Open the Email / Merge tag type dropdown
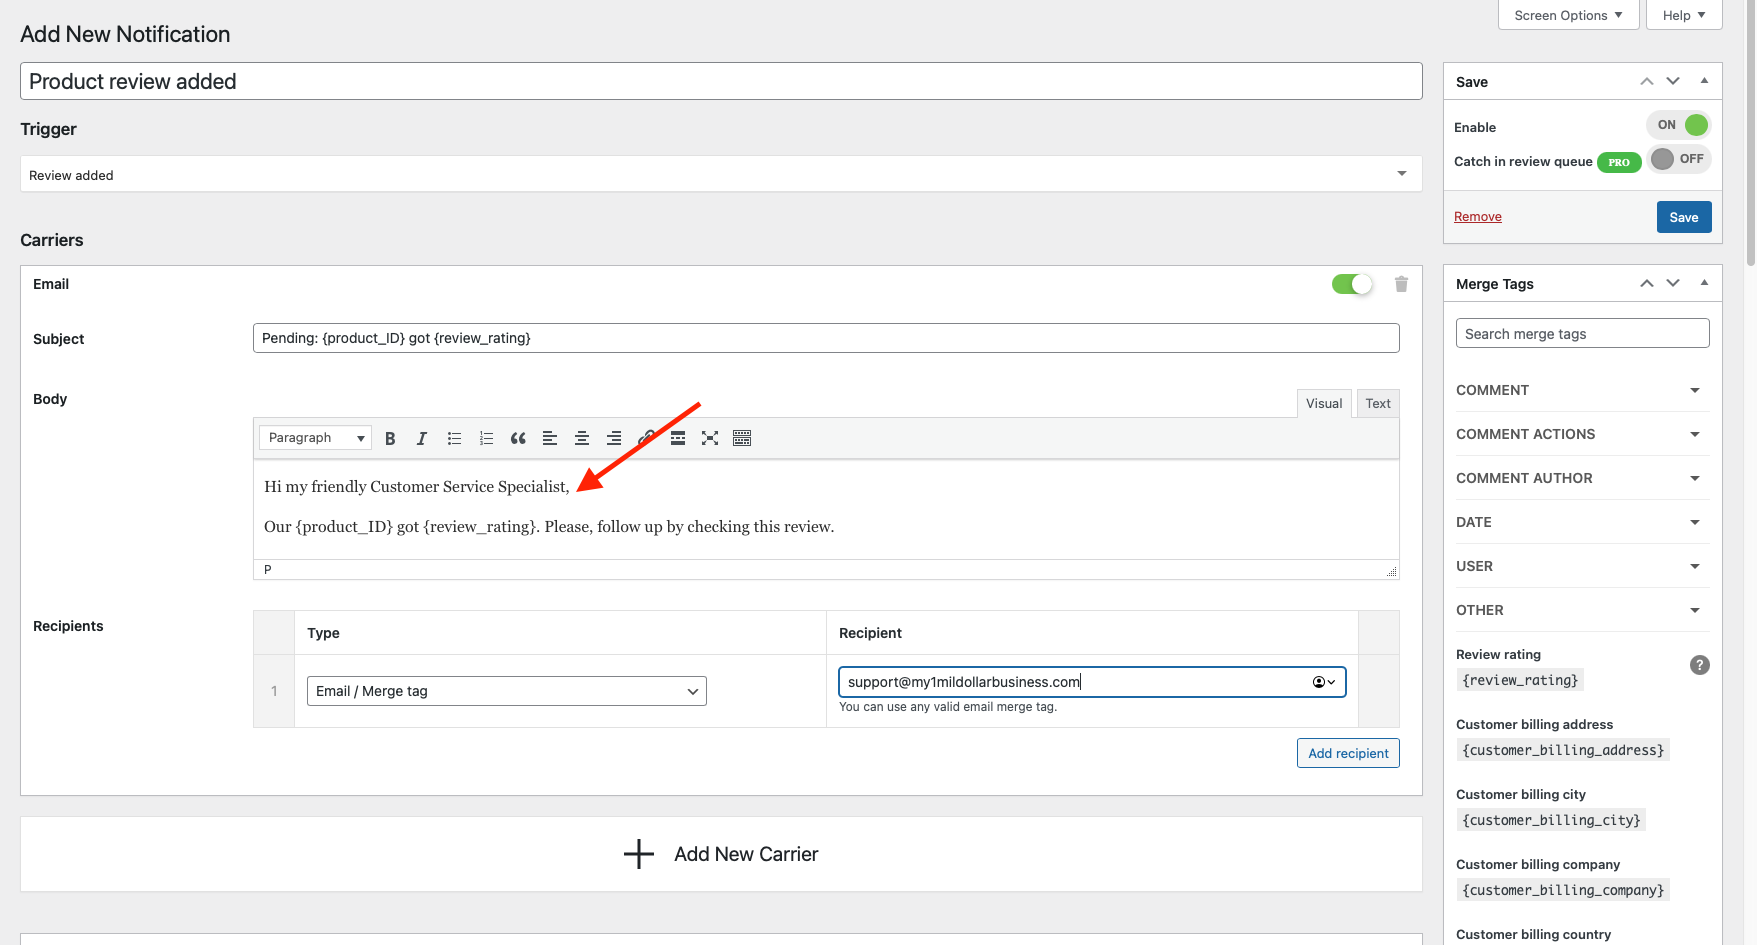Image resolution: width=1757 pixels, height=945 pixels. (x=506, y=691)
